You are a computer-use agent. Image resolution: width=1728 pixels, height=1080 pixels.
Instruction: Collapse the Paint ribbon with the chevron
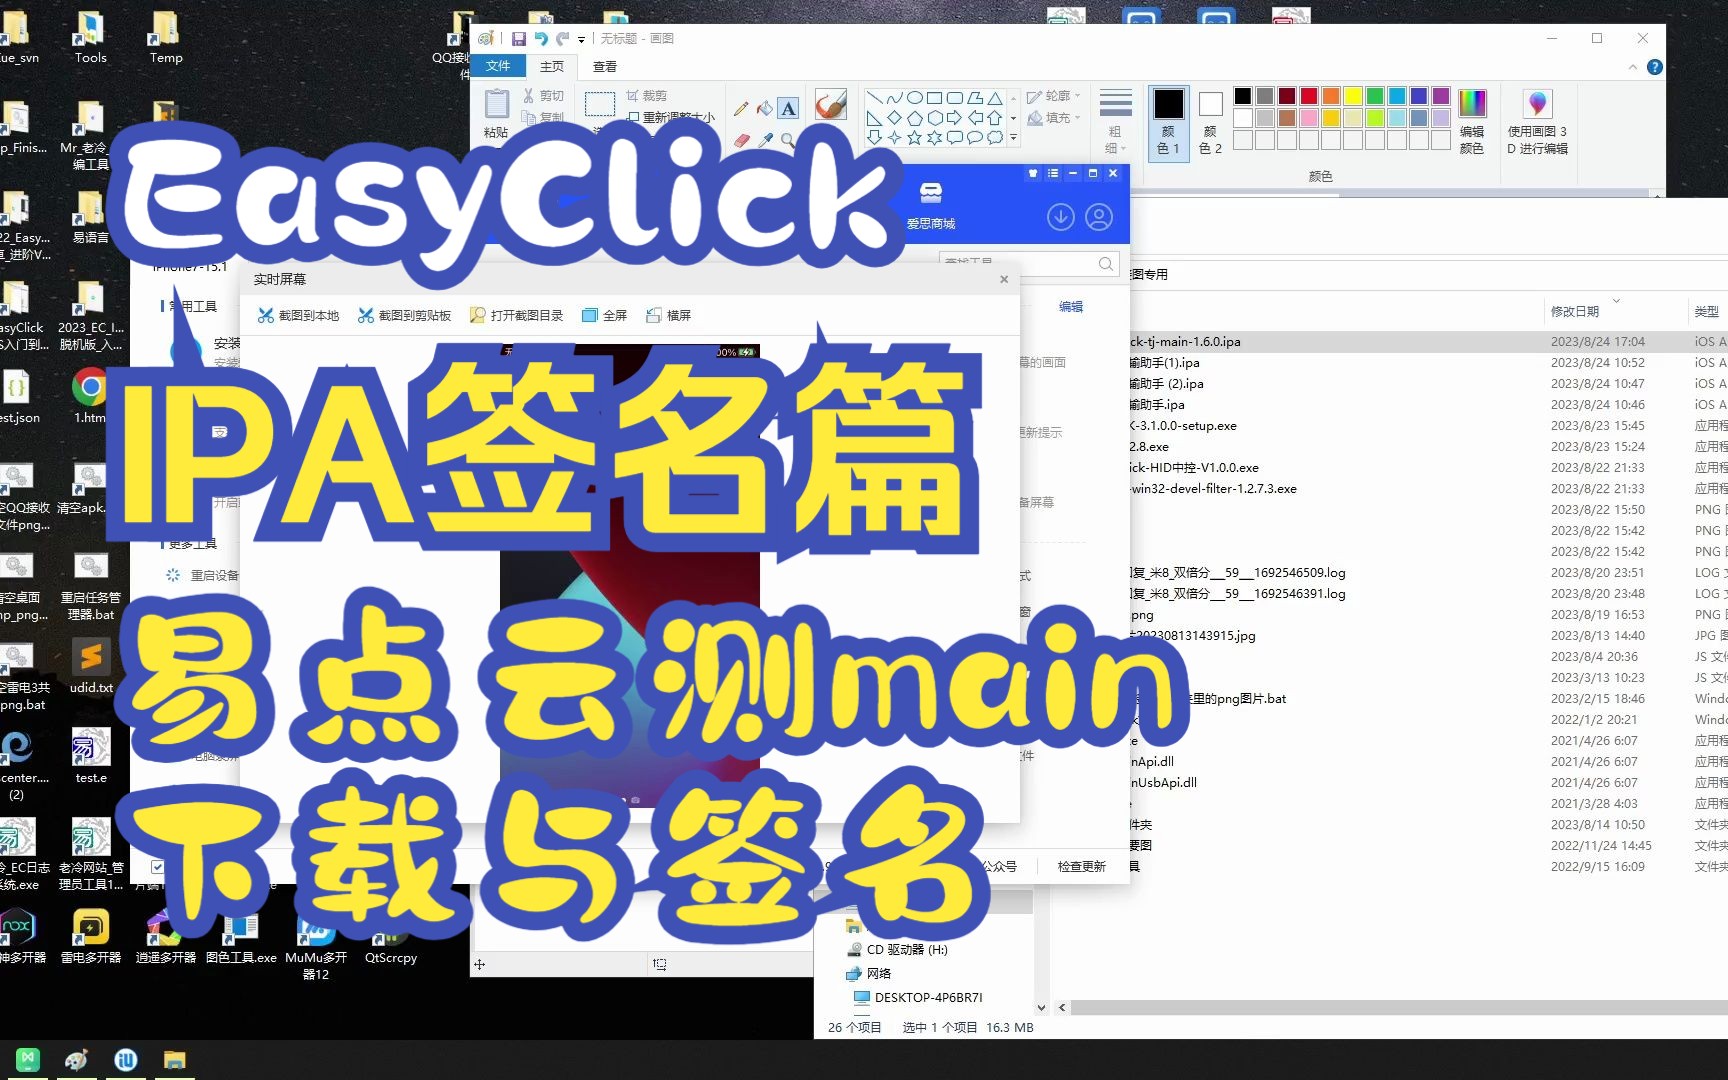point(1633,67)
